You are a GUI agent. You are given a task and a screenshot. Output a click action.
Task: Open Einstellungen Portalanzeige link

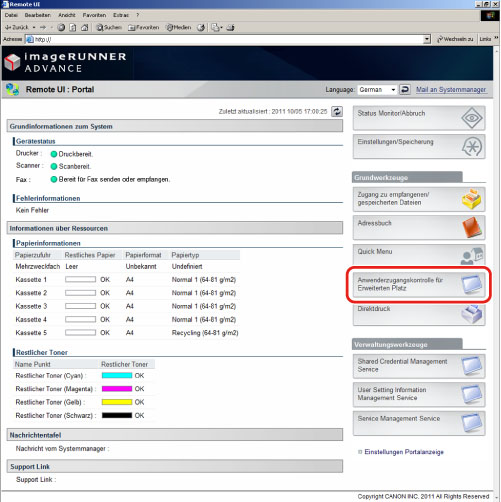(404, 452)
